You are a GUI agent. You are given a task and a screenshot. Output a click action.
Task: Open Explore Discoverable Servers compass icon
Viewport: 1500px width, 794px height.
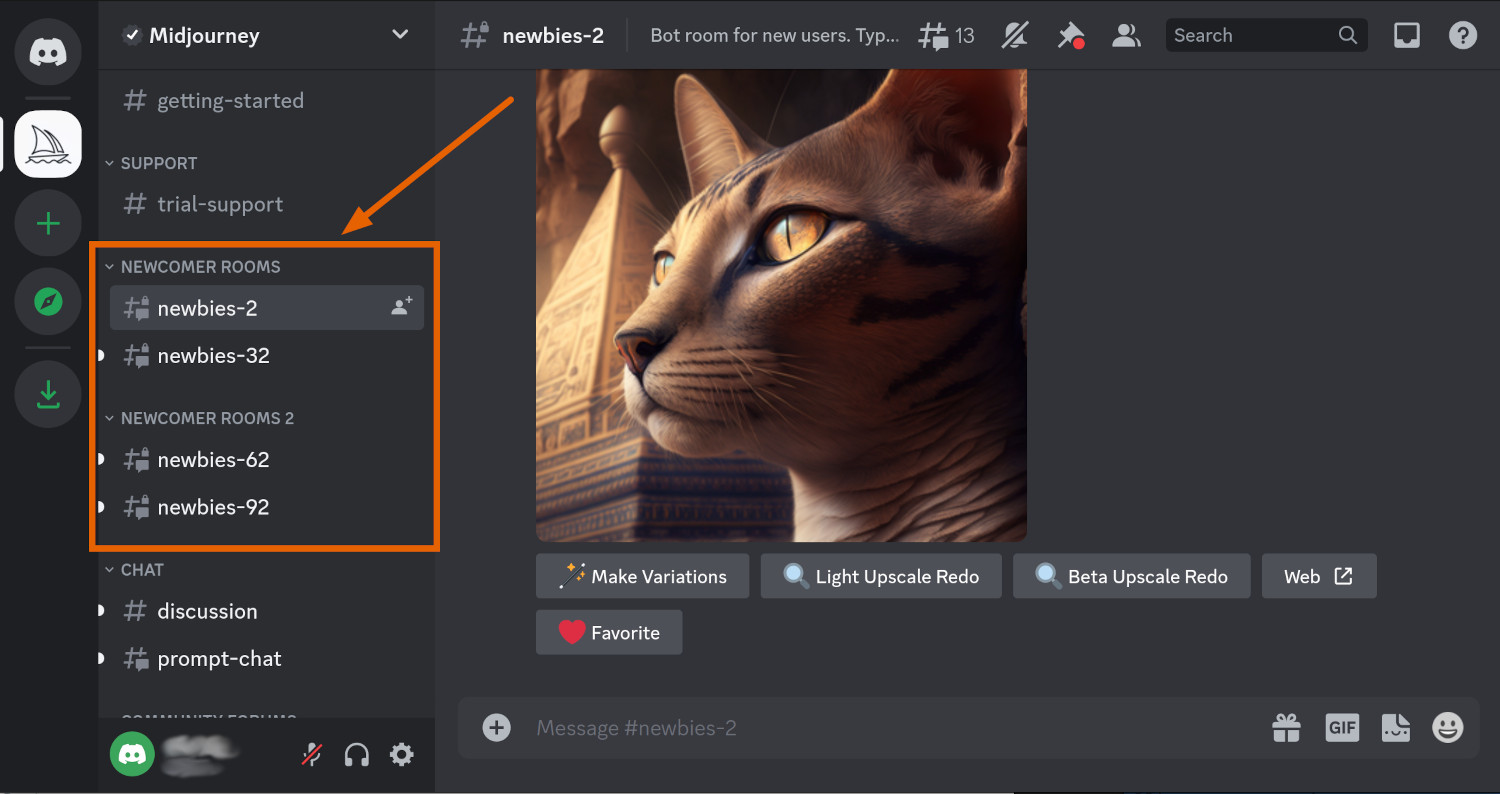point(48,301)
